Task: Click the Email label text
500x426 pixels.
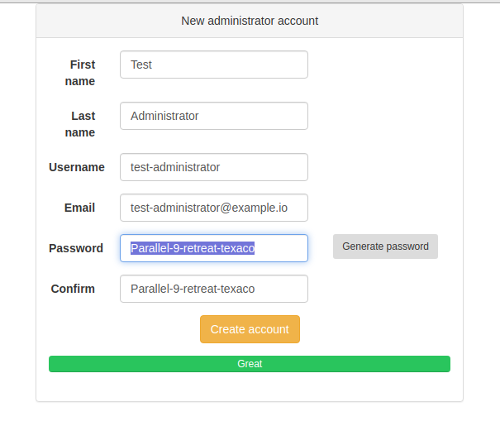Action: 80,208
